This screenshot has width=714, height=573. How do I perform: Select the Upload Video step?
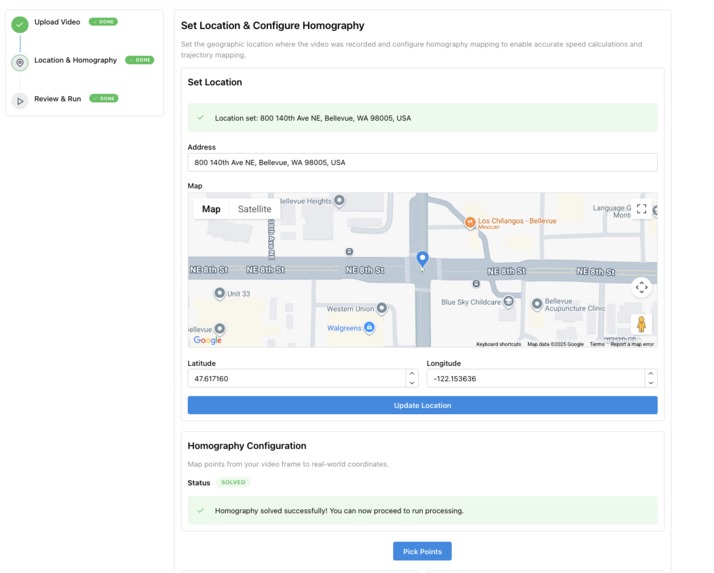(57, 22)
